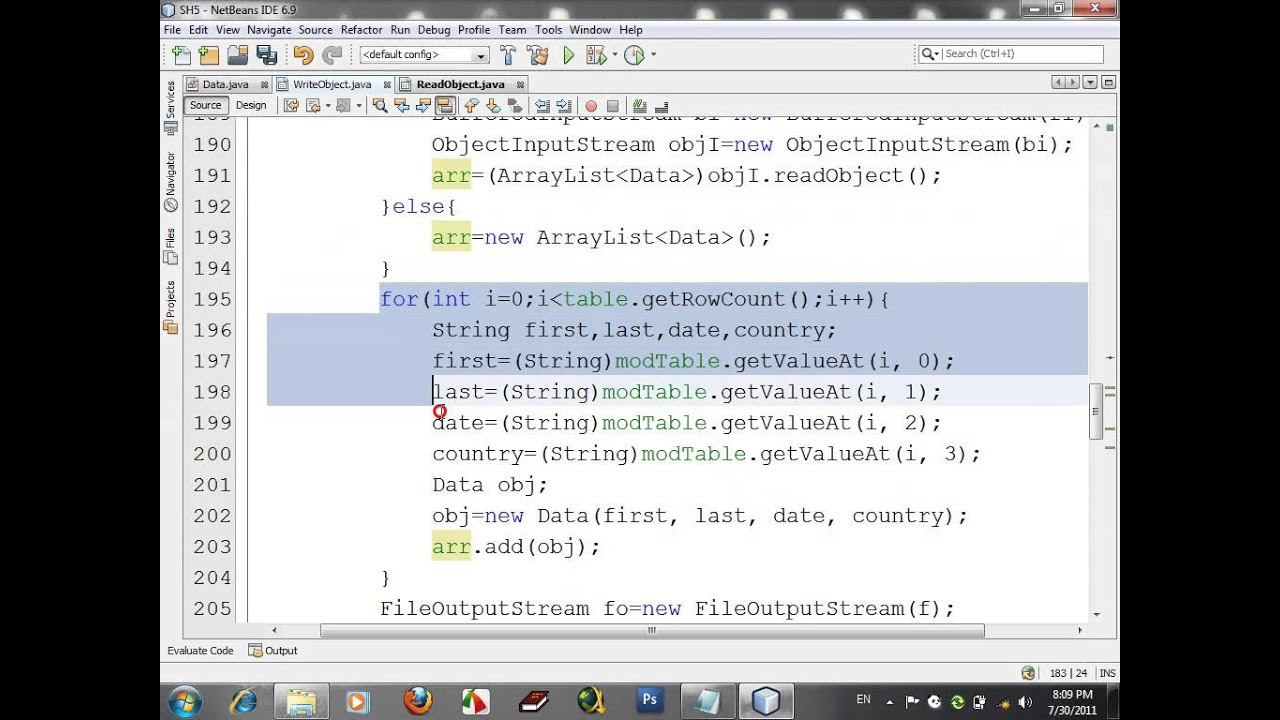Click the Open Project icon

click(237, 55)
